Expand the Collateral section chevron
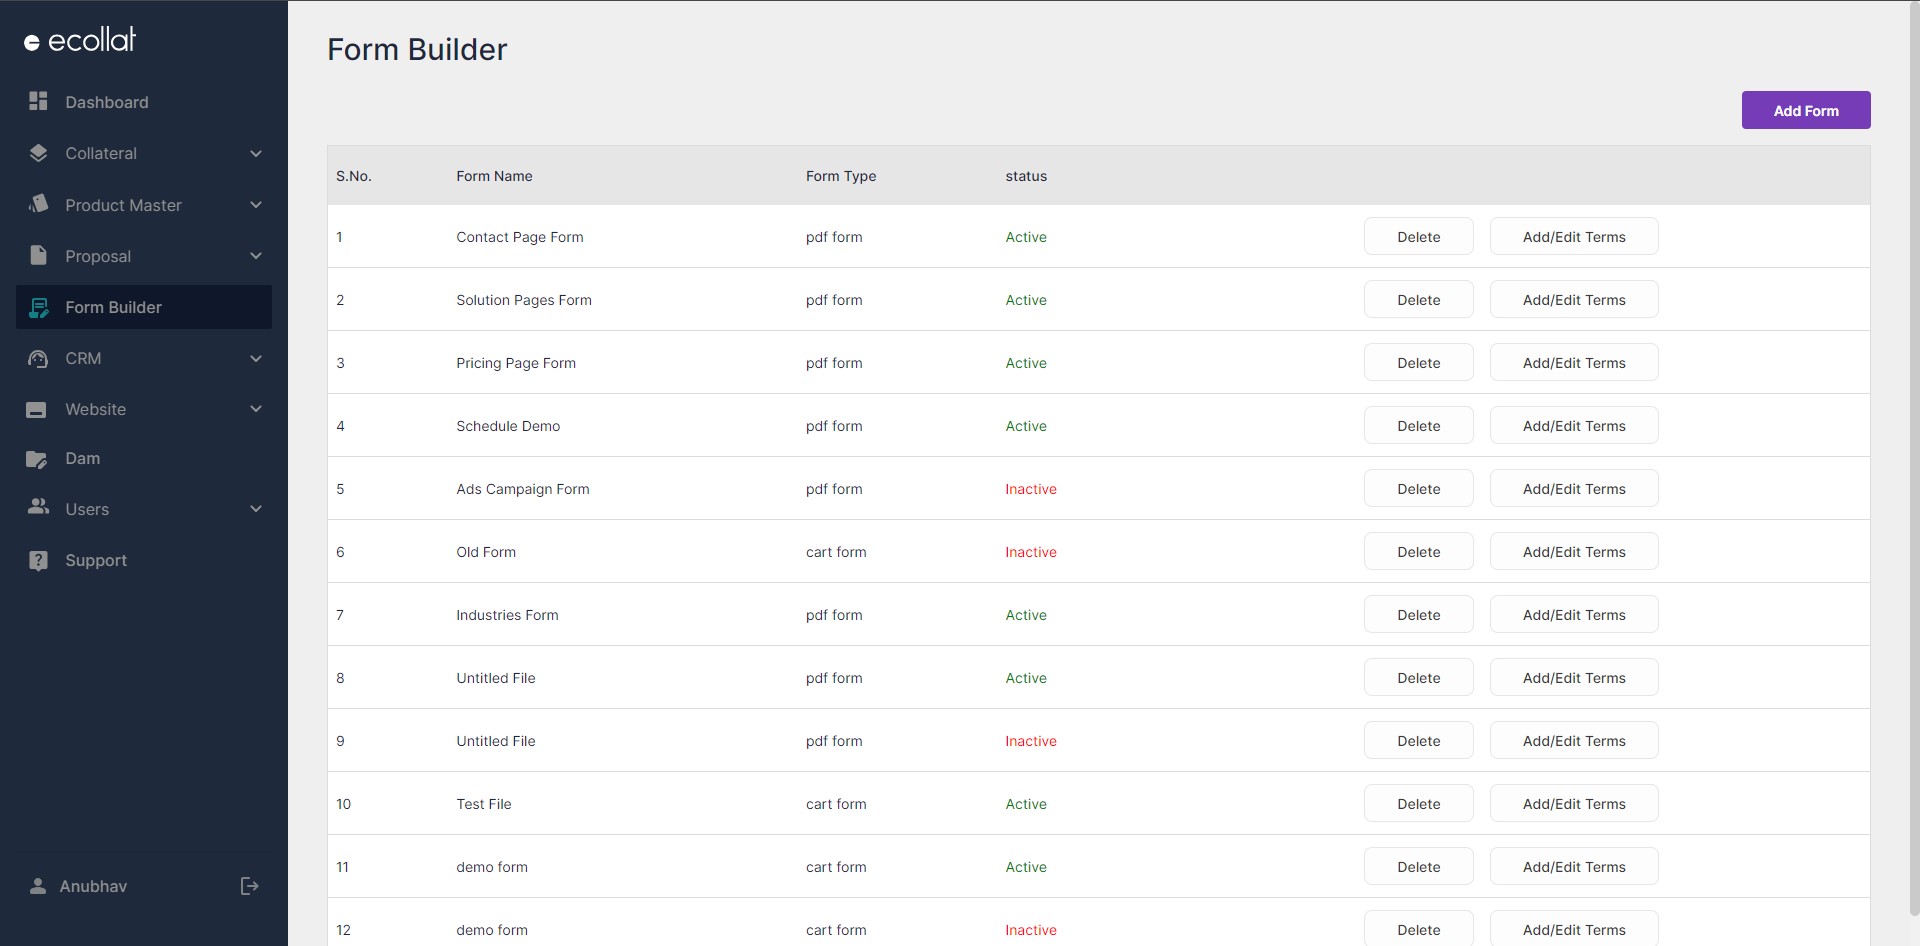 point(256,153)
